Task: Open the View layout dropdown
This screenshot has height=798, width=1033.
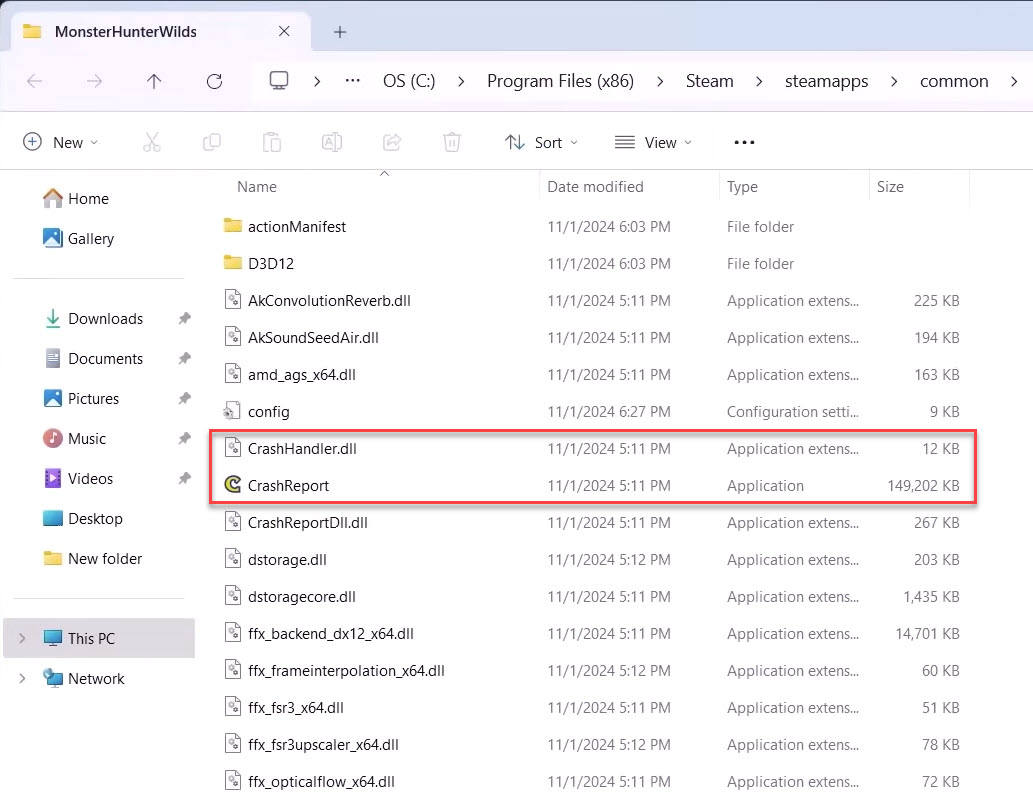Action: click(653, 142)
